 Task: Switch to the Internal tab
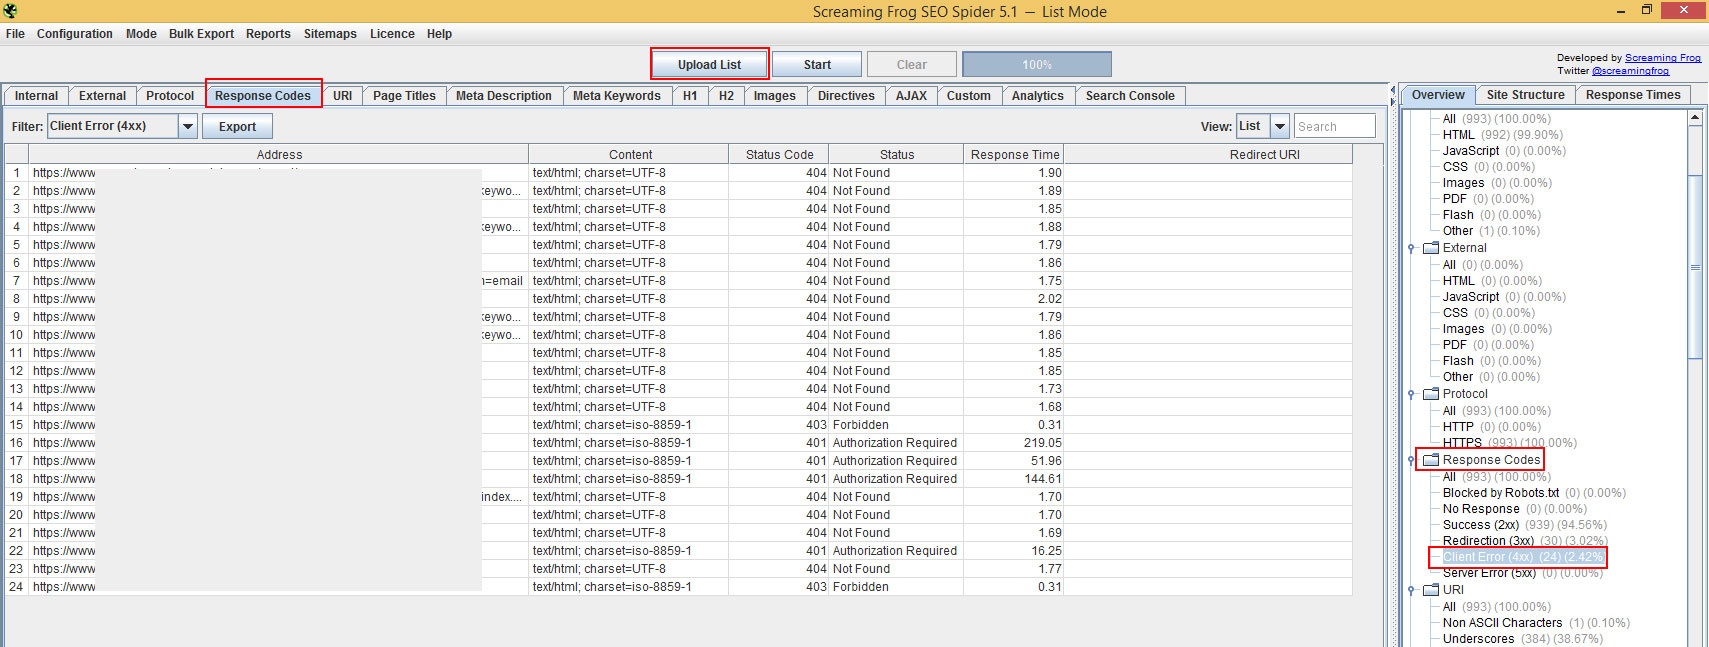pos(36,96)
